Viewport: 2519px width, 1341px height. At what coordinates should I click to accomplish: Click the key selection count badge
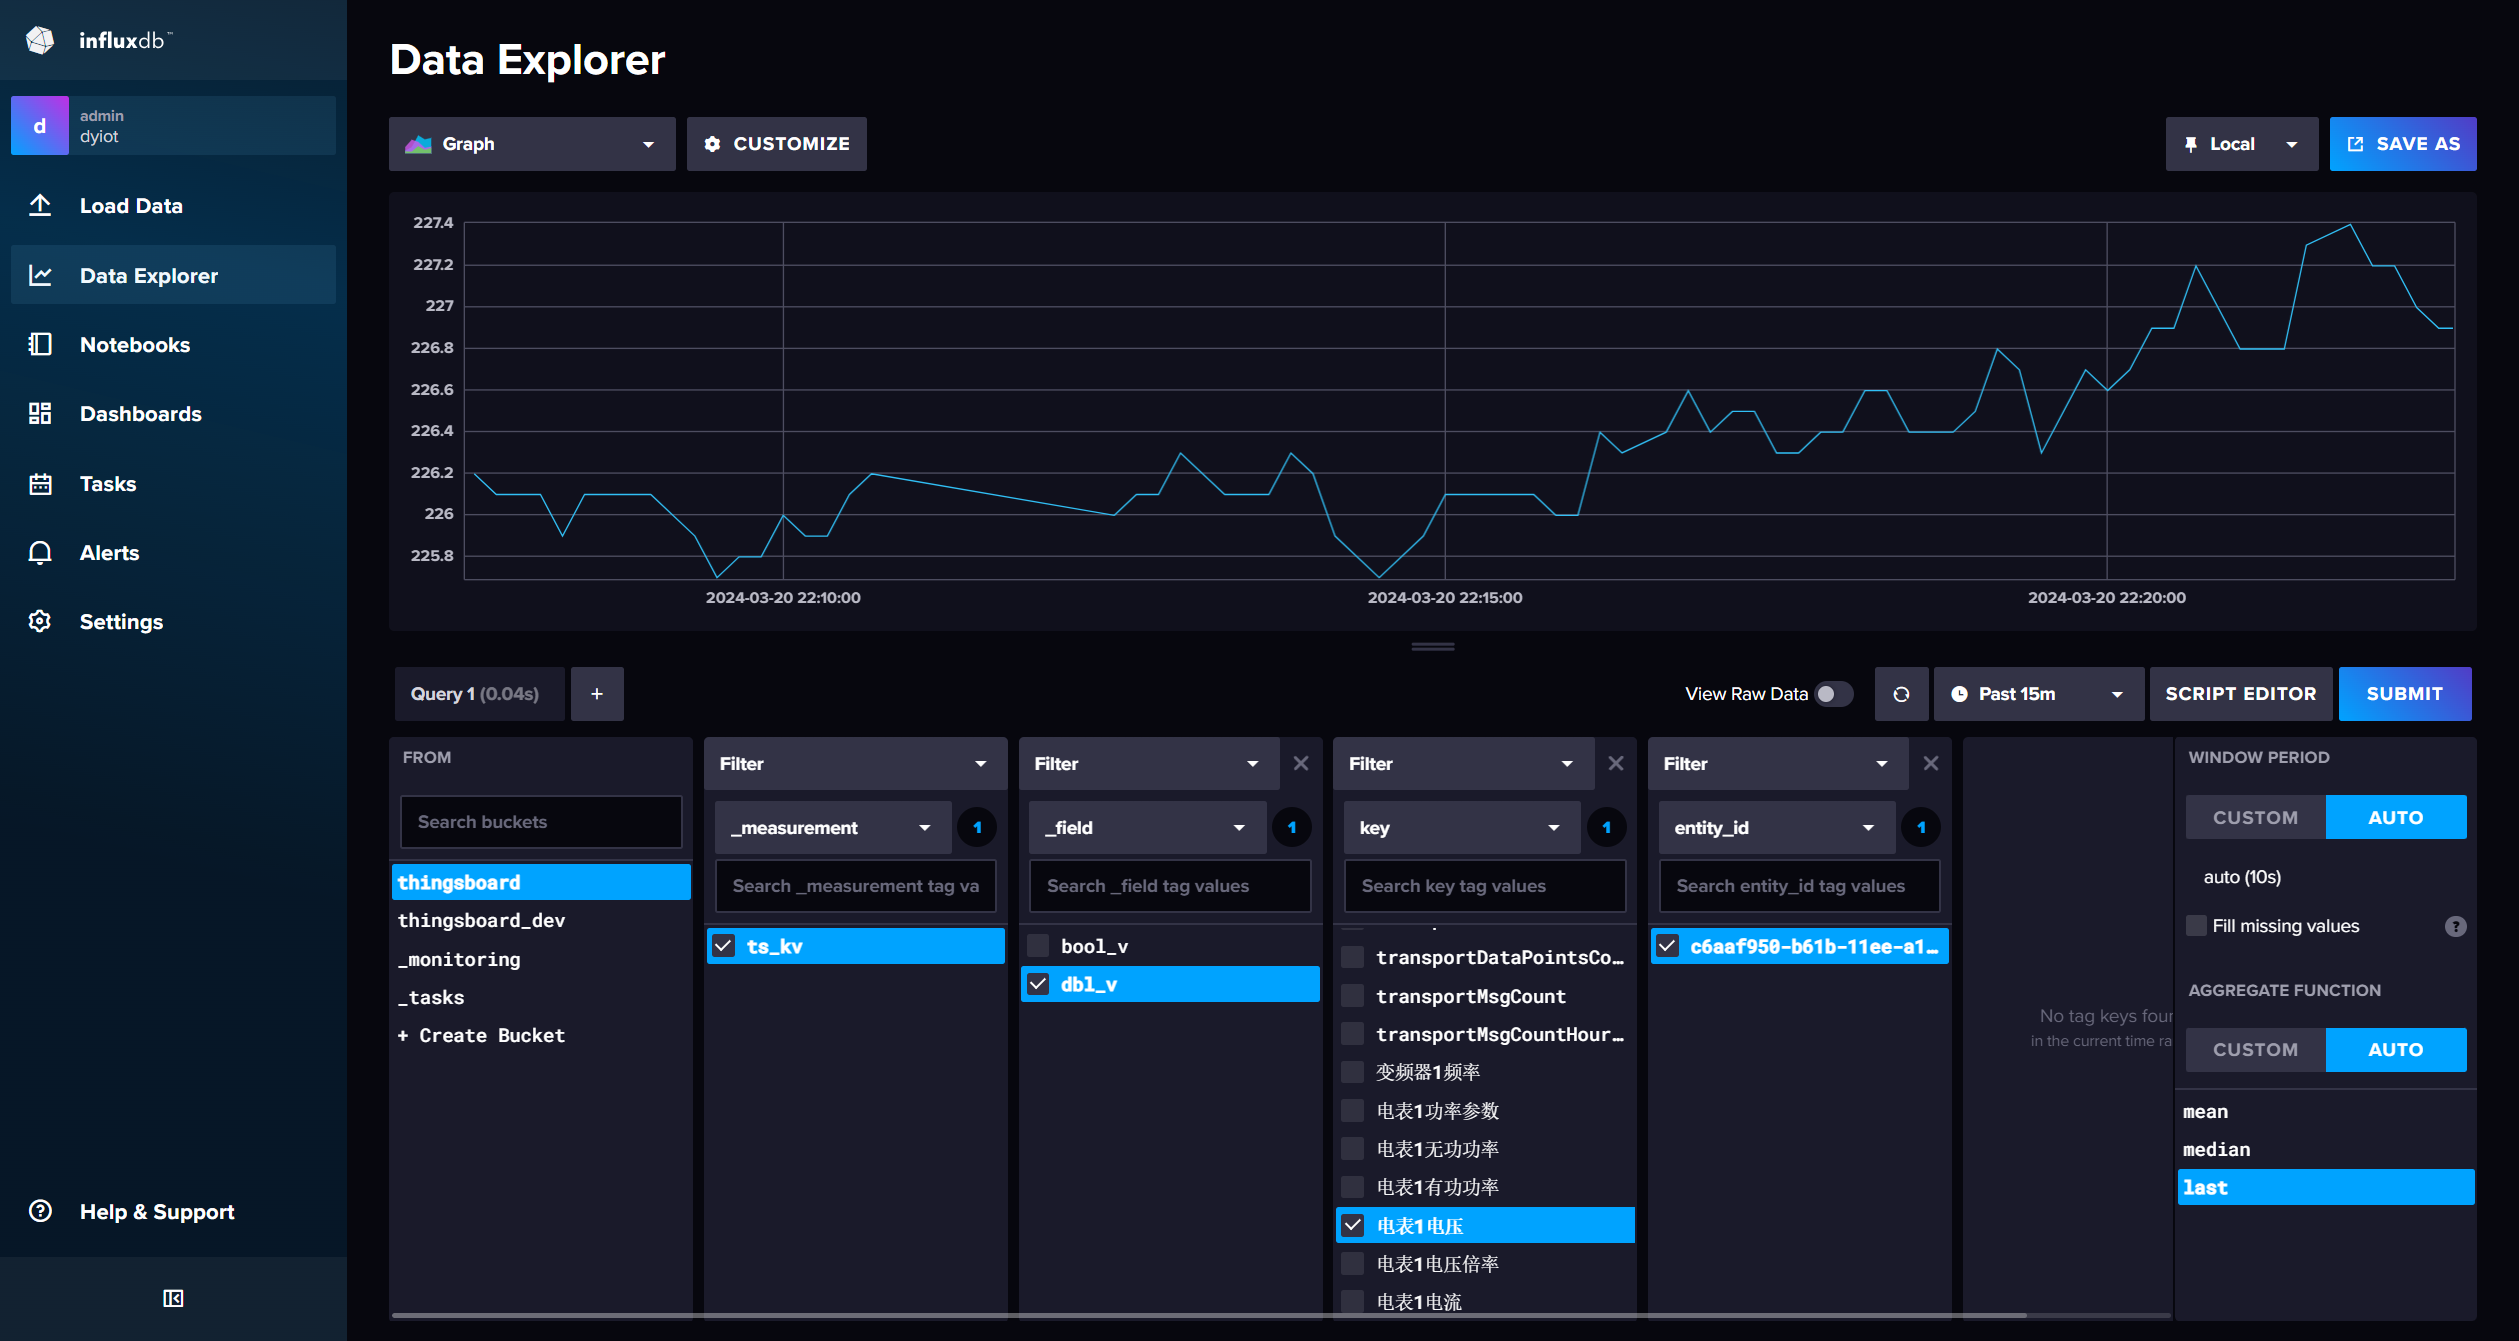(x=1607, y=828)
